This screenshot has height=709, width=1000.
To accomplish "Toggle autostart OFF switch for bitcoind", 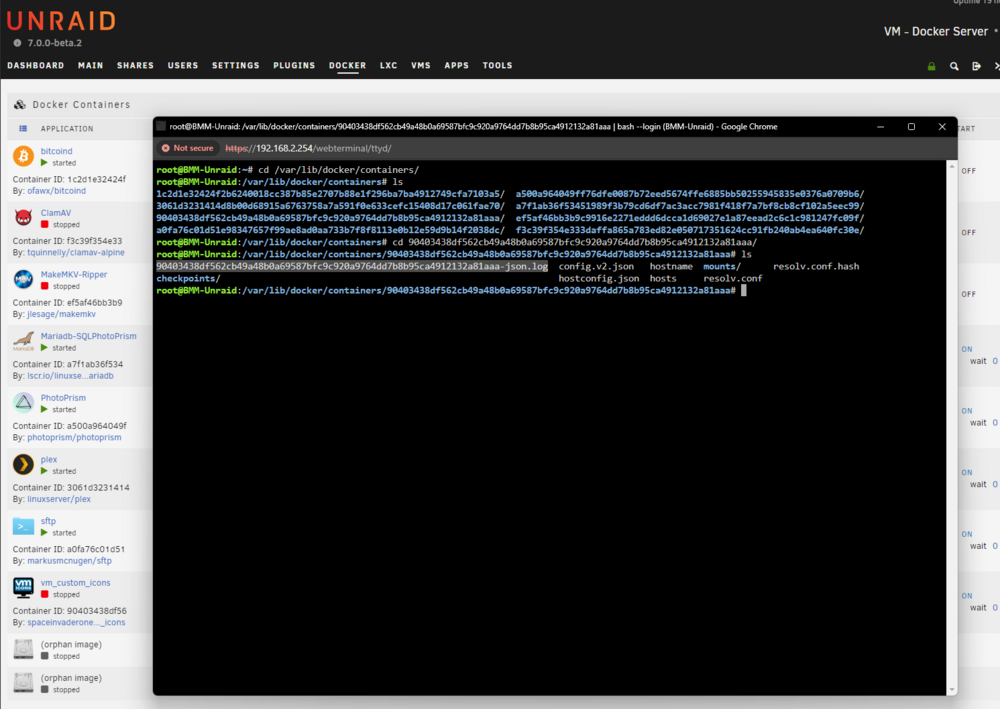I will pos(969,171).
